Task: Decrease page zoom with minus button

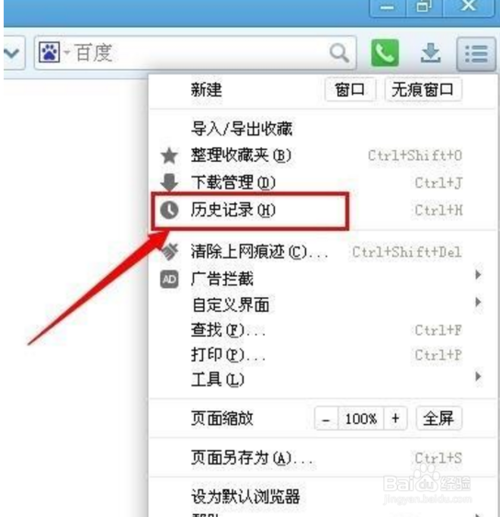Action: (326, 419)
